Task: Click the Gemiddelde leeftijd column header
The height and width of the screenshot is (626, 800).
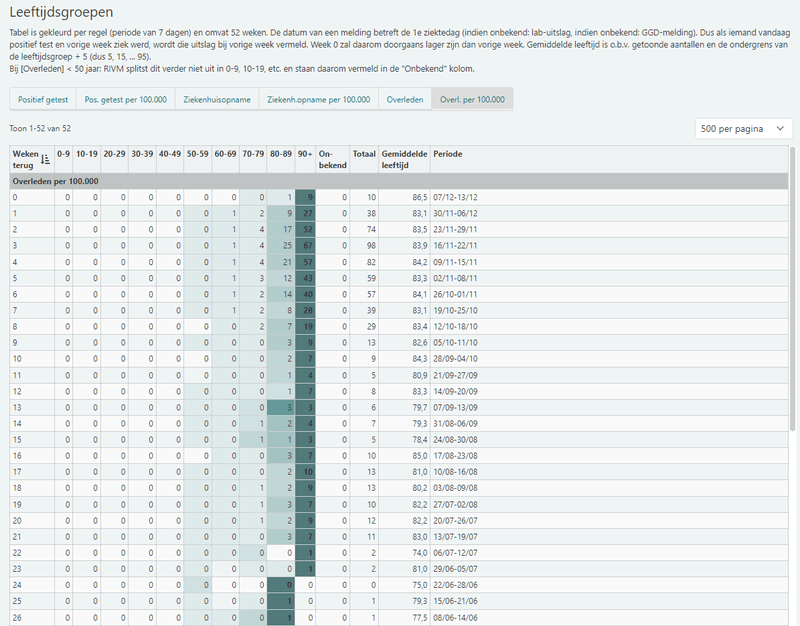Action: tap(404, 160)
